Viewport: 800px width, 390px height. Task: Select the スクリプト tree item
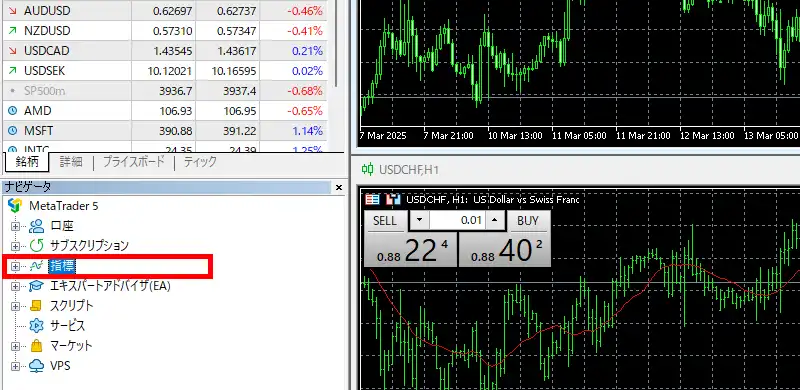(x=71, y=306)
